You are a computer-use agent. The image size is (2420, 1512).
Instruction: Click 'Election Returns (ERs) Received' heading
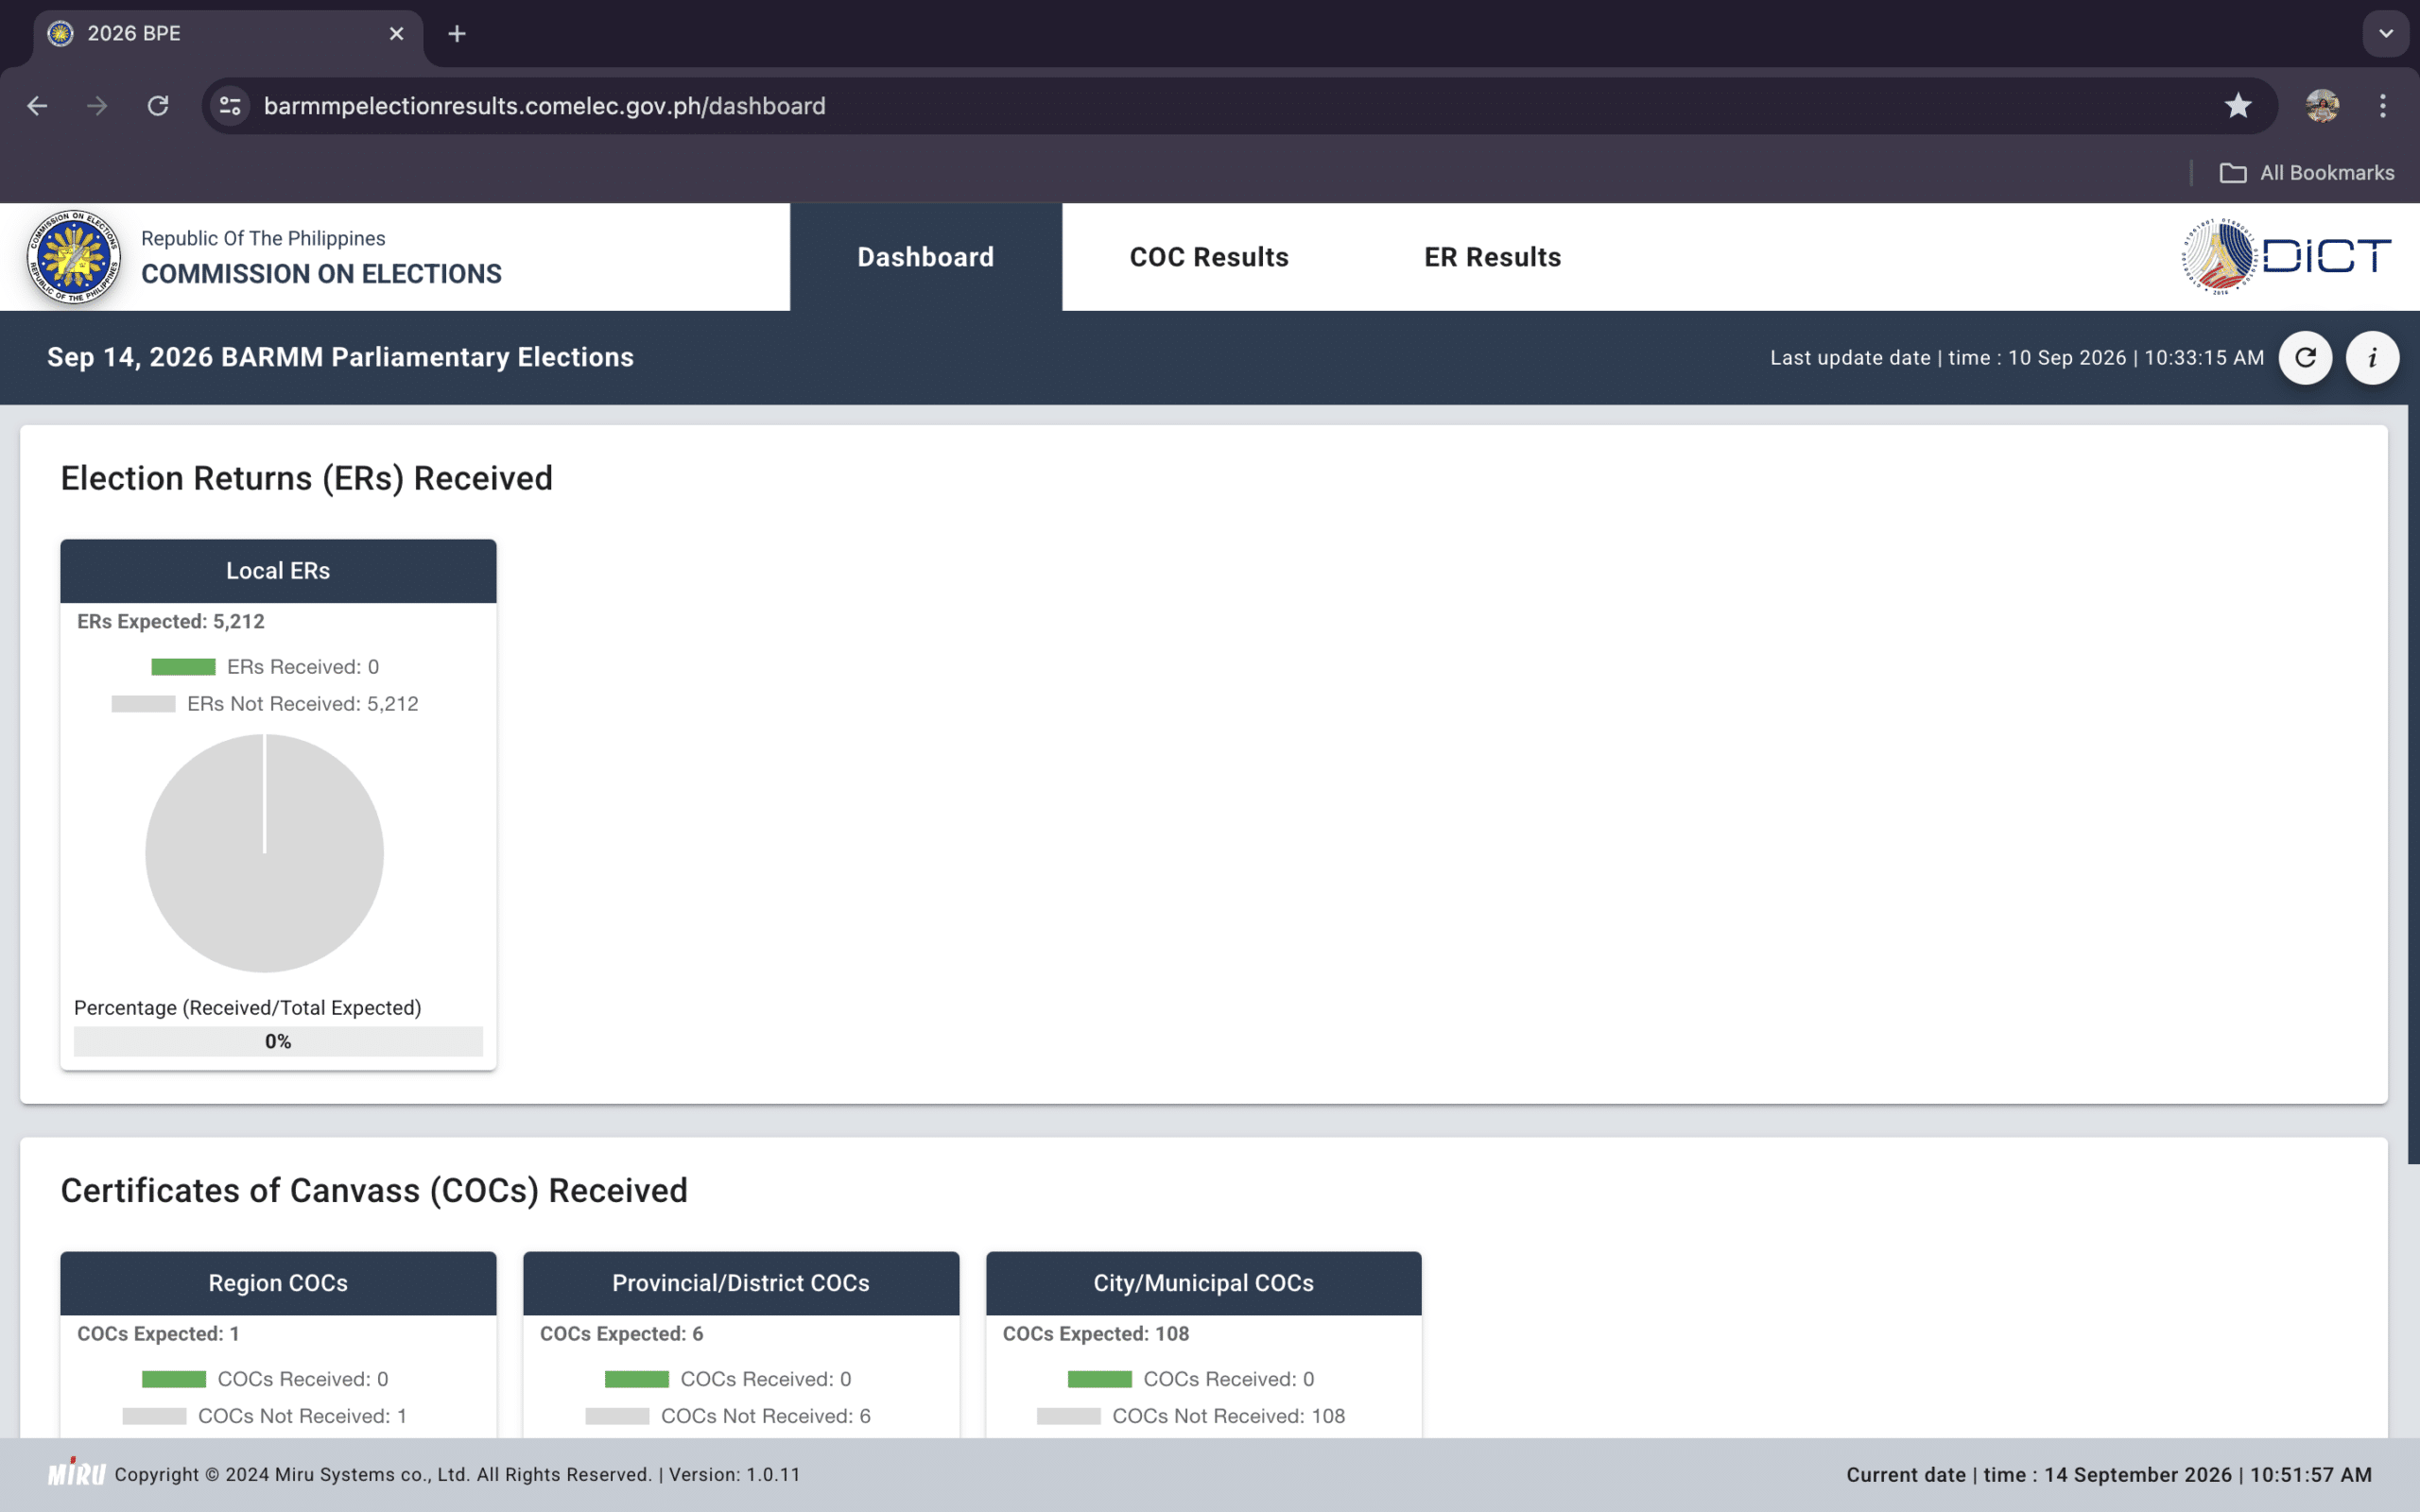tap(307, 478)
